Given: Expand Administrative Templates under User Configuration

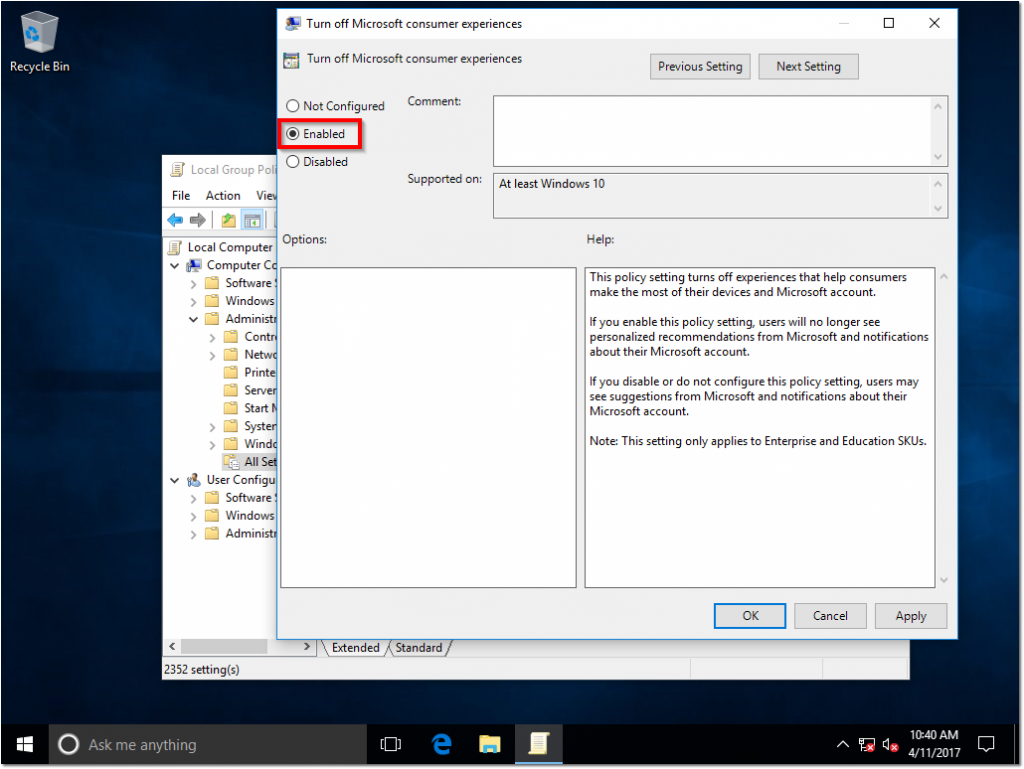Looking at the screenshot, I should click(x=193, y=534).
